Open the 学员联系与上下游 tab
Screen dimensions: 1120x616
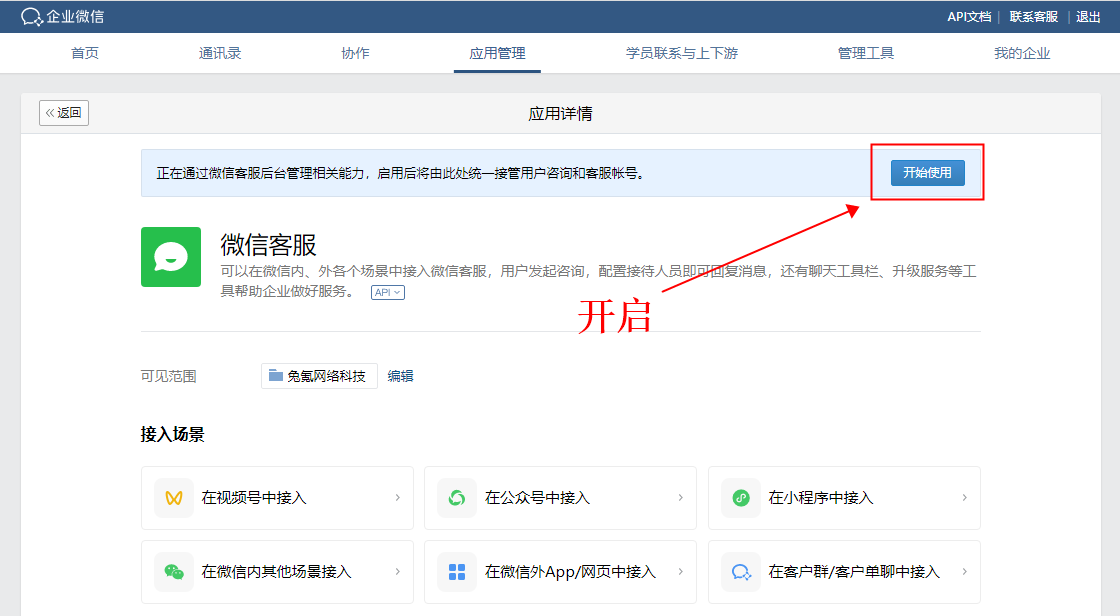pyautogui.click(x=682, y=54)
